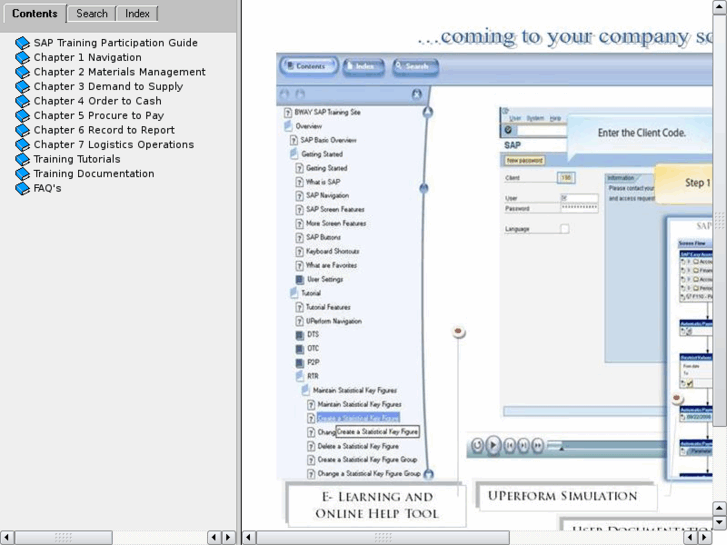Open Chapter 2 Materials Management entry

point(120,72)
